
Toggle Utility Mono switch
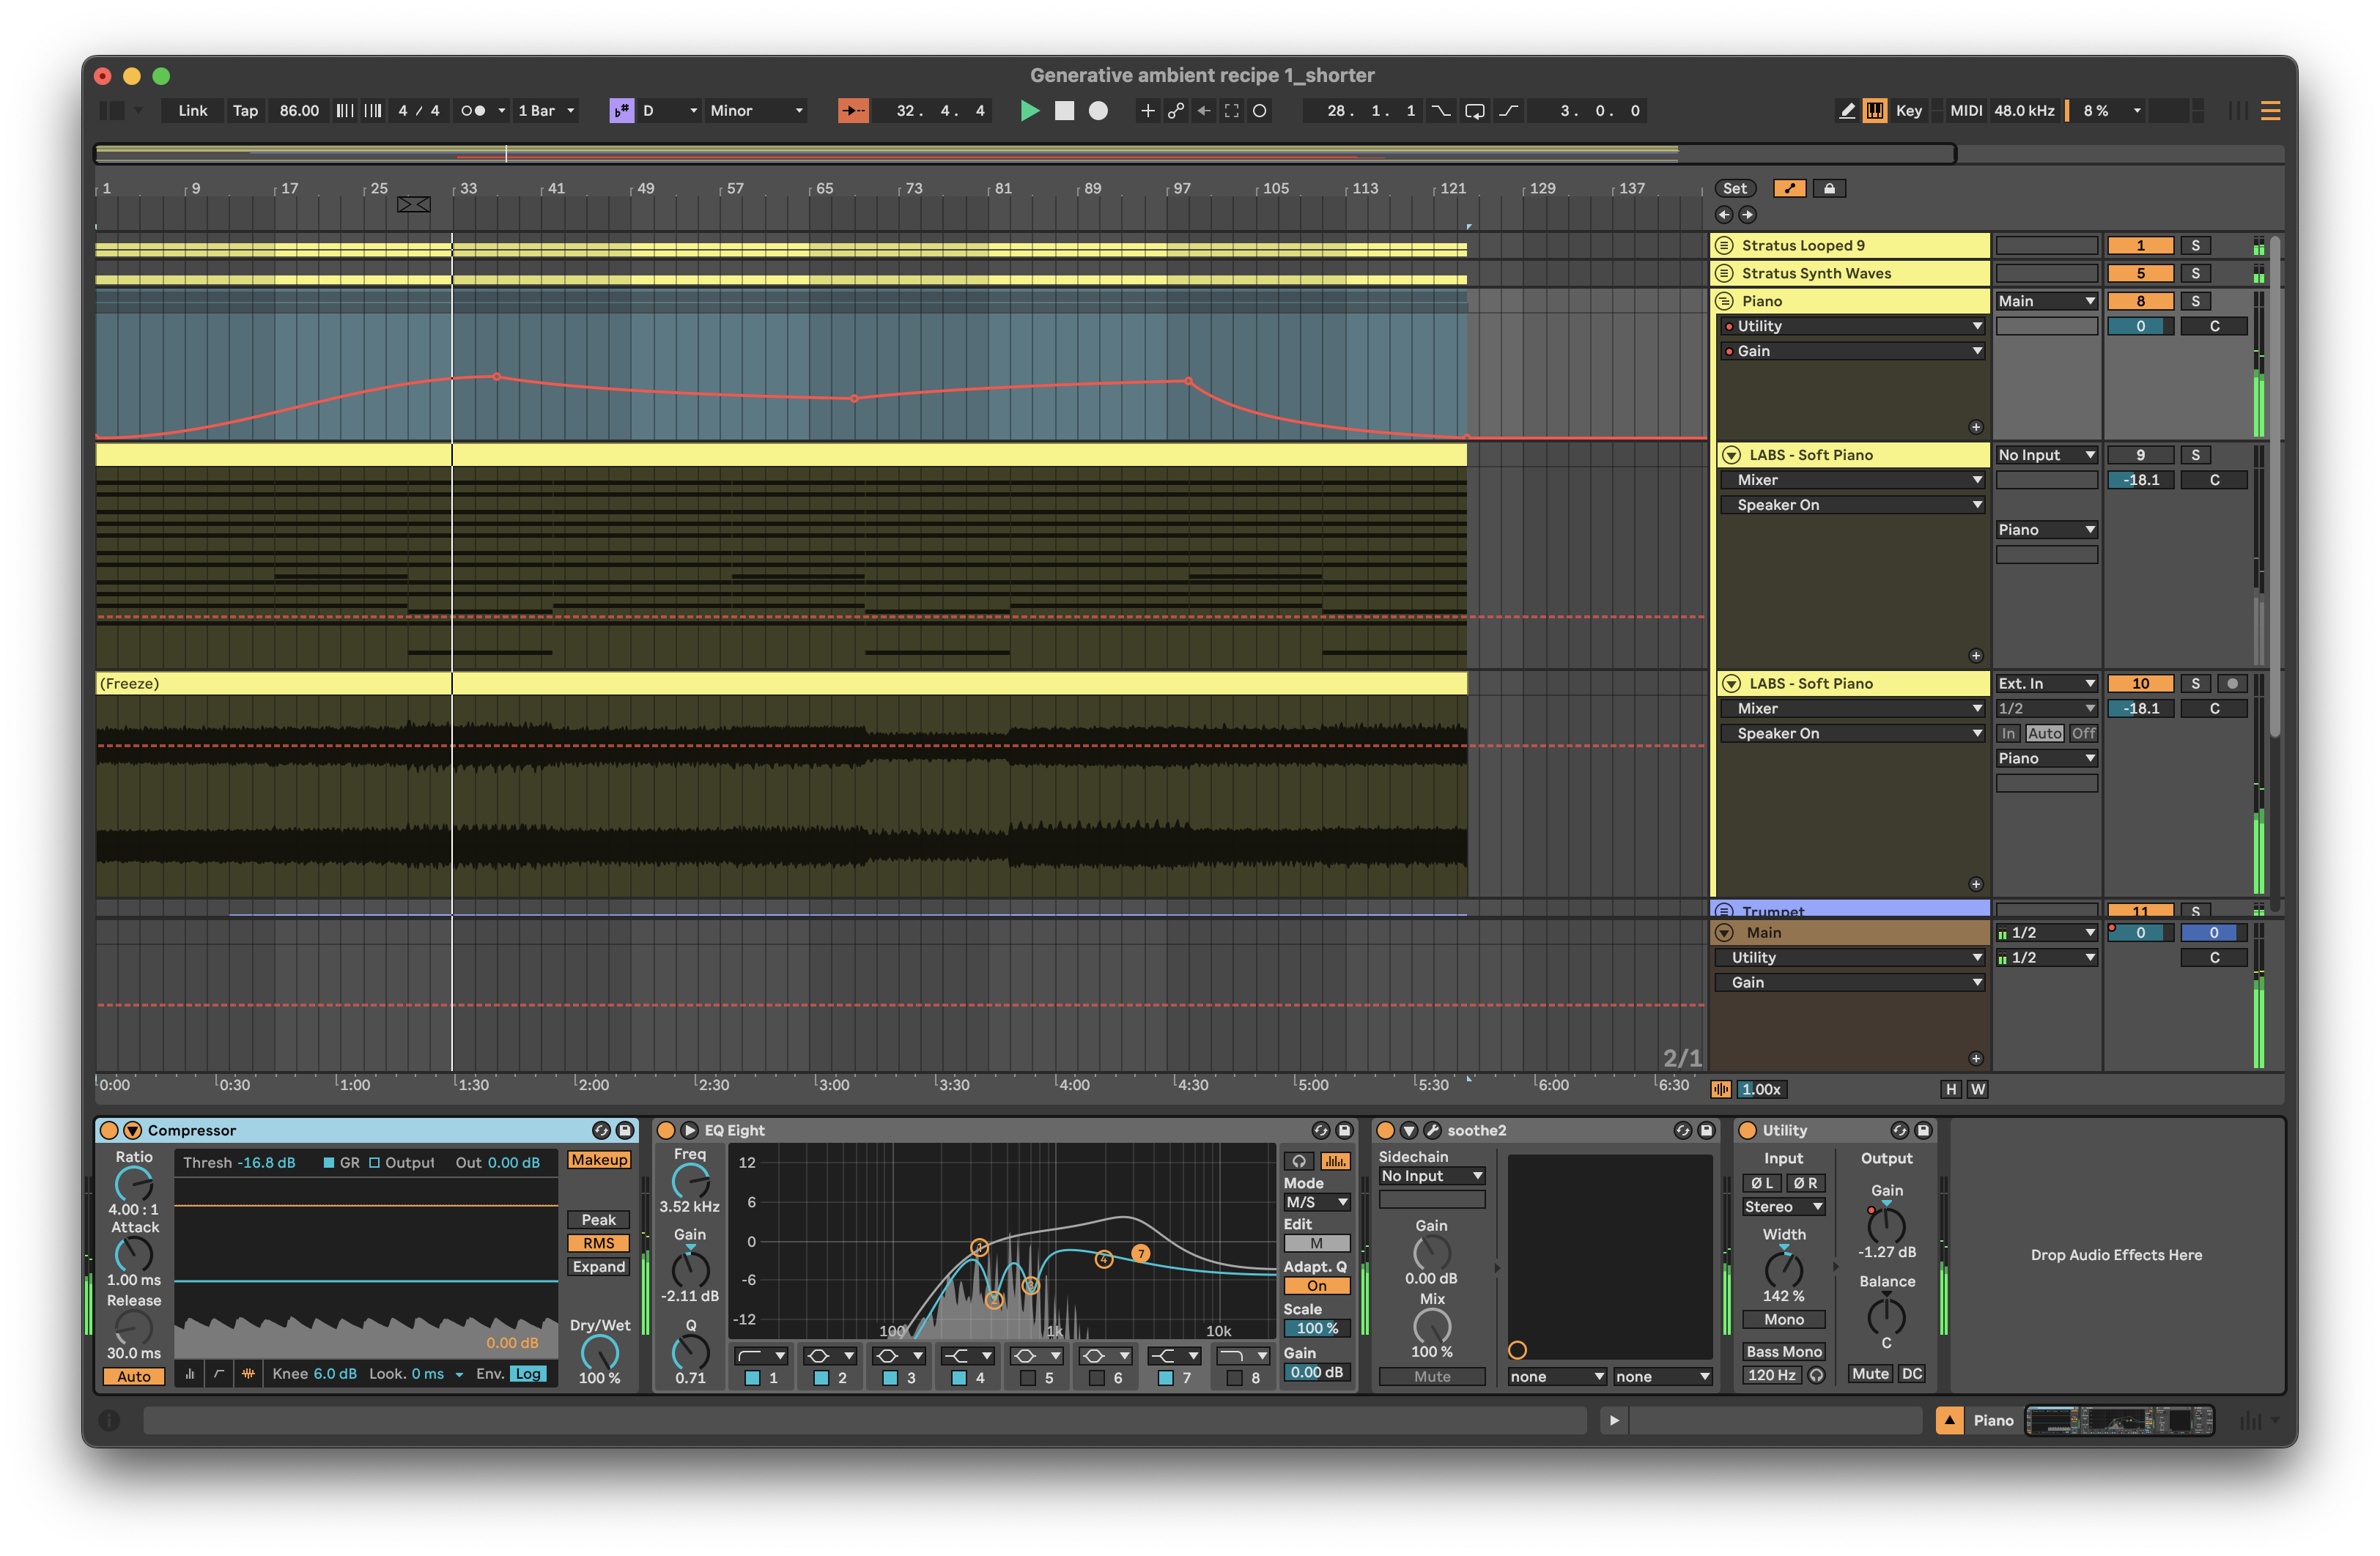point(1783,1319)
